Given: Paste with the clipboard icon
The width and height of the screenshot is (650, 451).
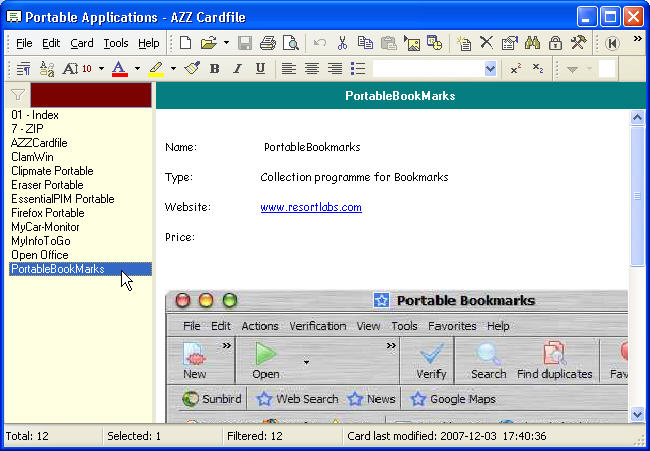Looking at the screenshot, I should (388, 43).
